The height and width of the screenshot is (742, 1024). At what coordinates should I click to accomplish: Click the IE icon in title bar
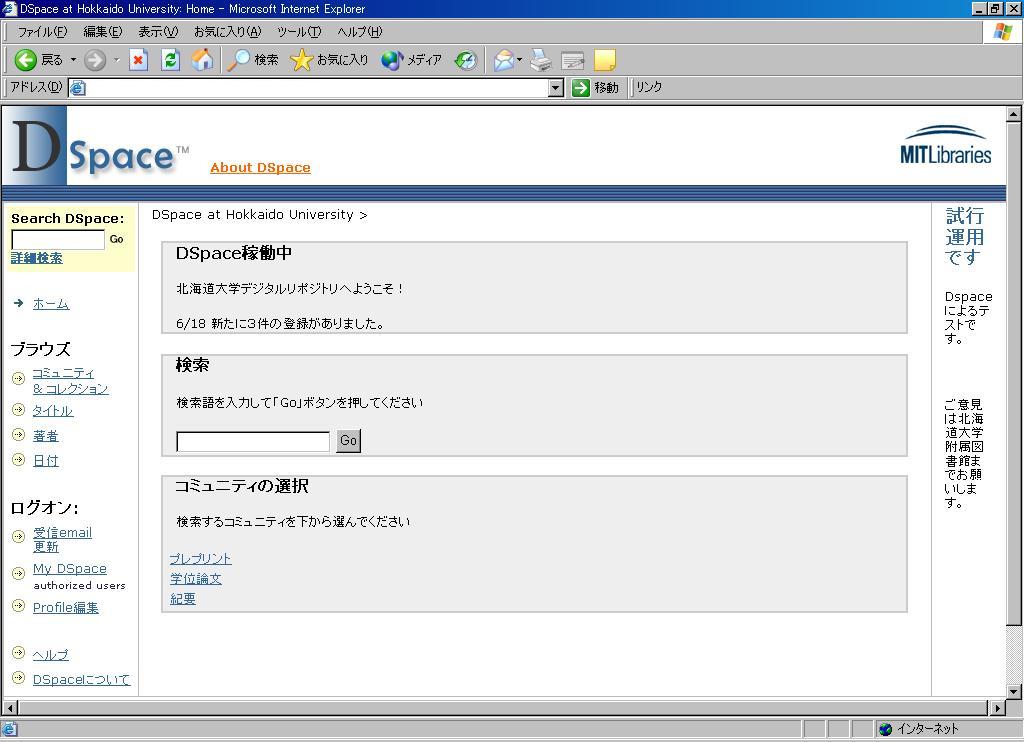9,8
